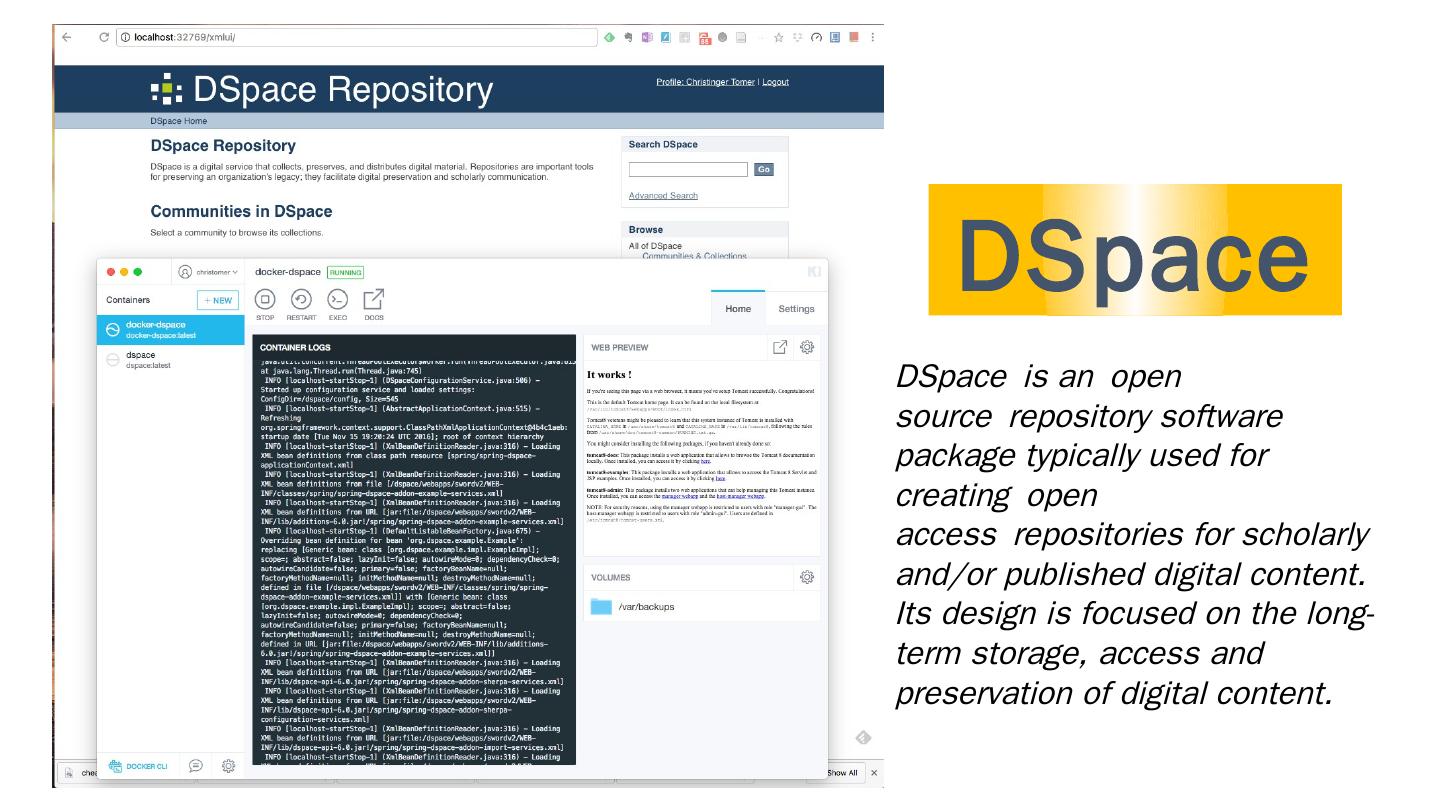Switch to the Settings tab
Viewport: 1440px width, 810px height.
pyautogui.click(x=796, y=309)
